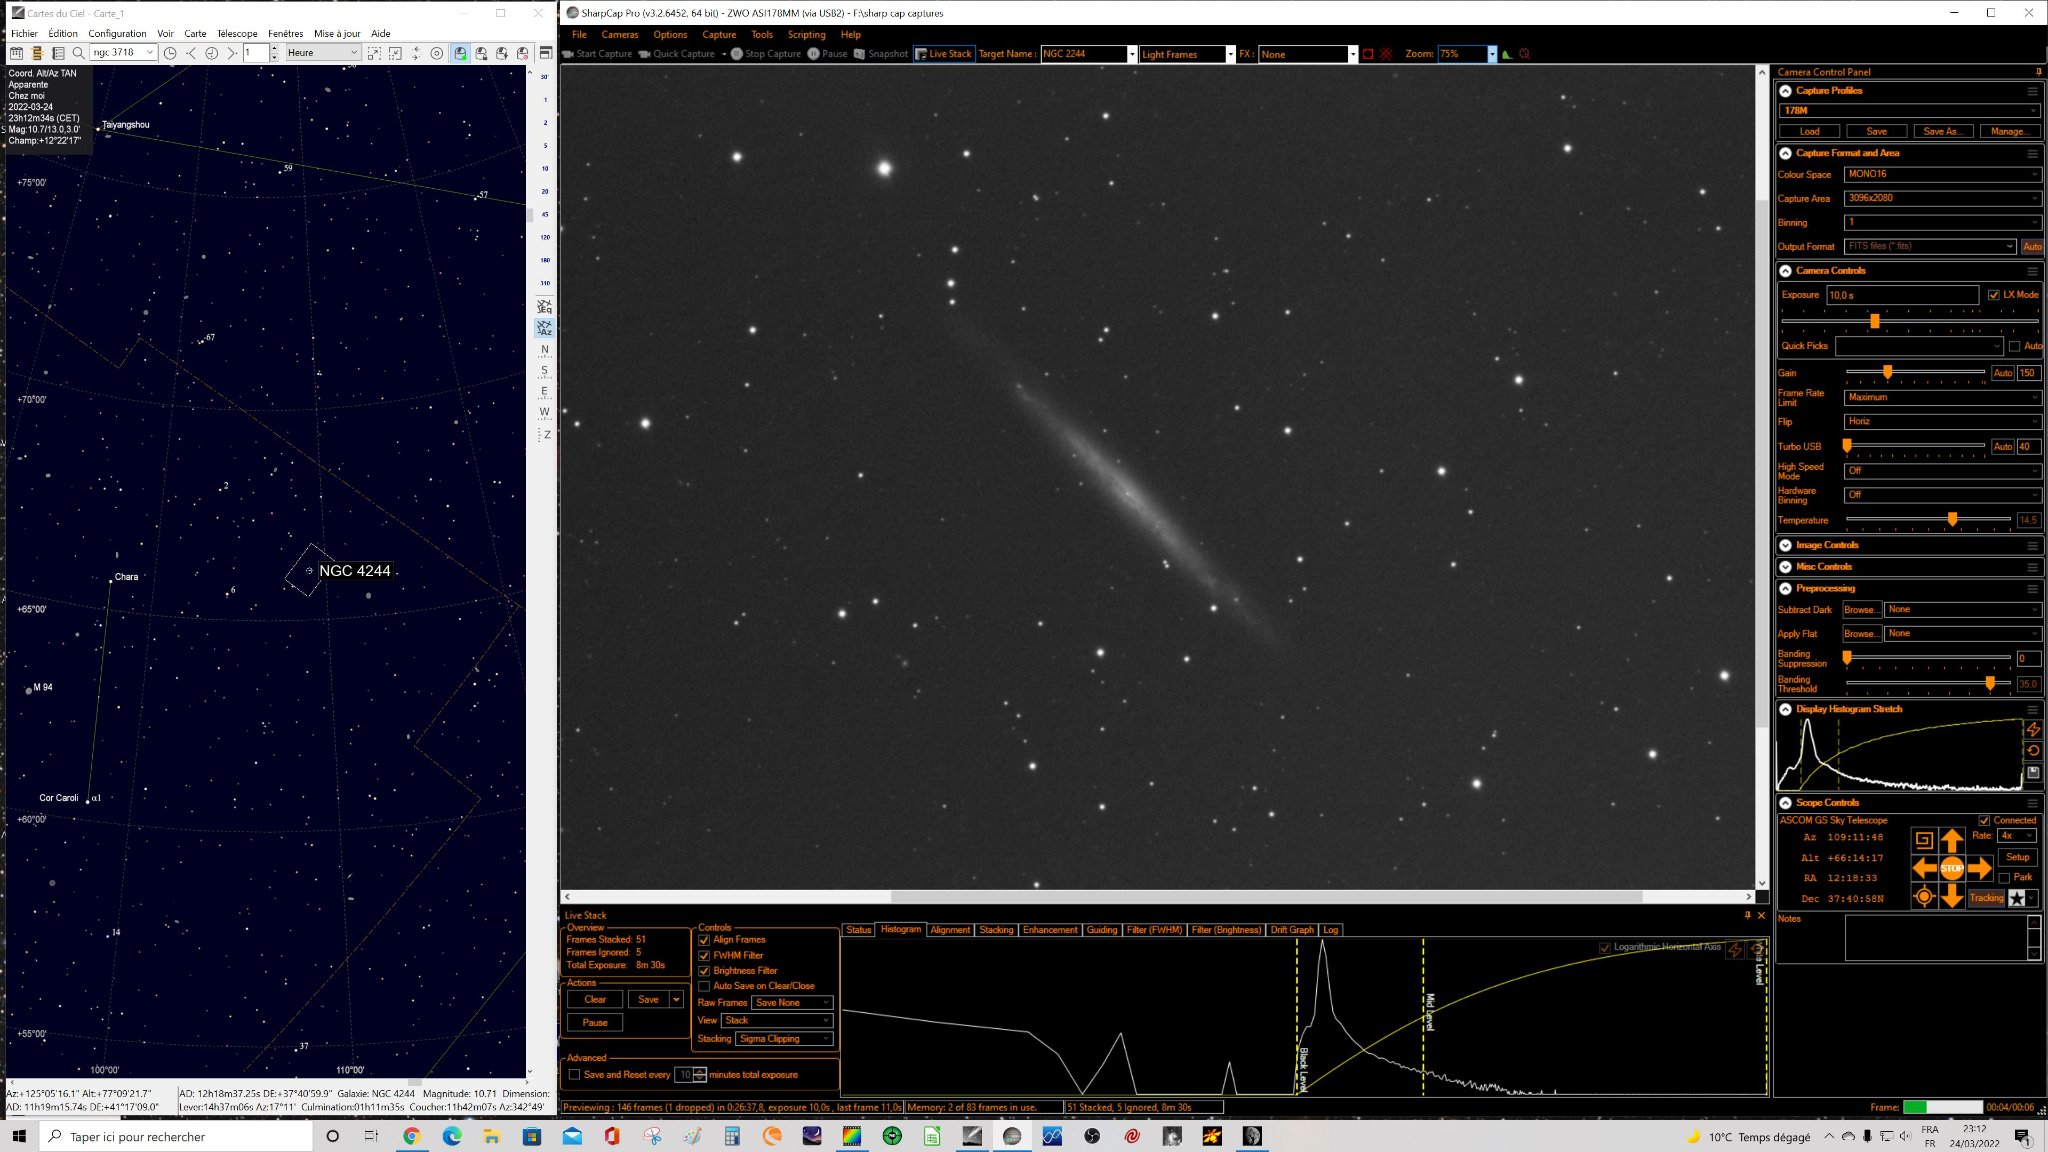Click the auto-stretch lightning bolt icon
The width and height of the screenshot is (2048, 1152).
click(x=2033, y=729)
